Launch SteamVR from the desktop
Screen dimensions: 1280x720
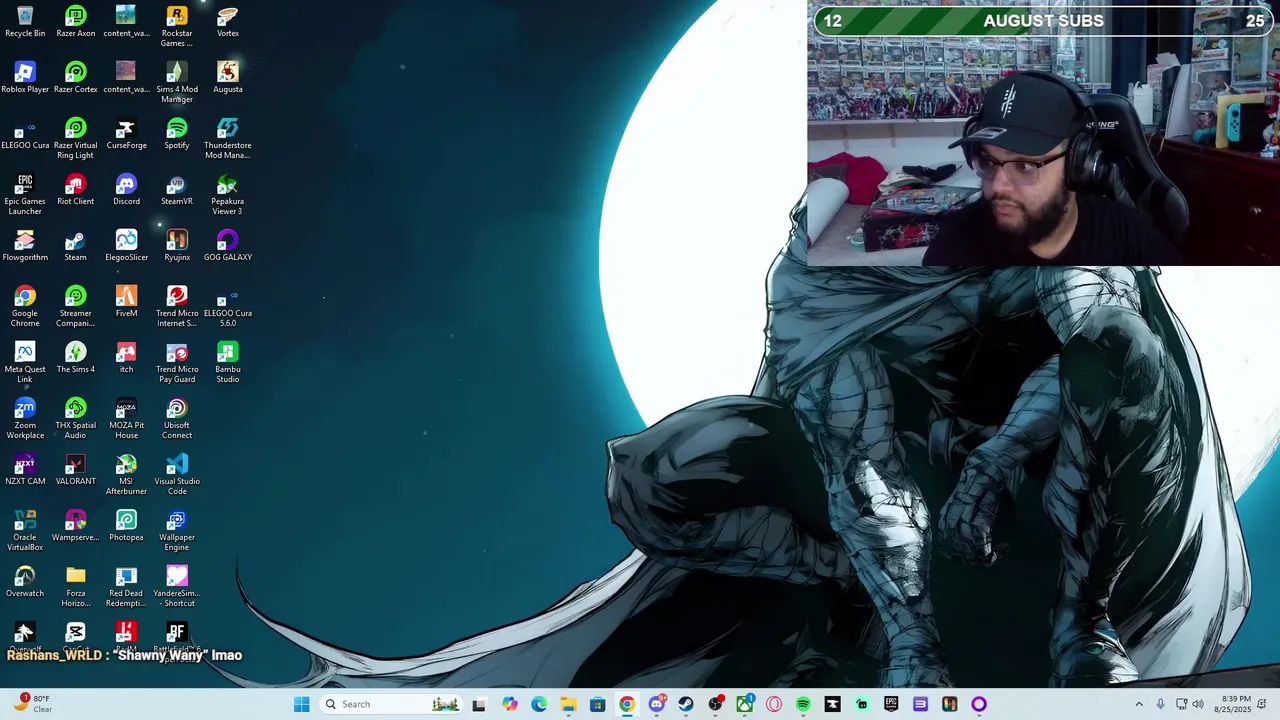[x=177, y=190]
